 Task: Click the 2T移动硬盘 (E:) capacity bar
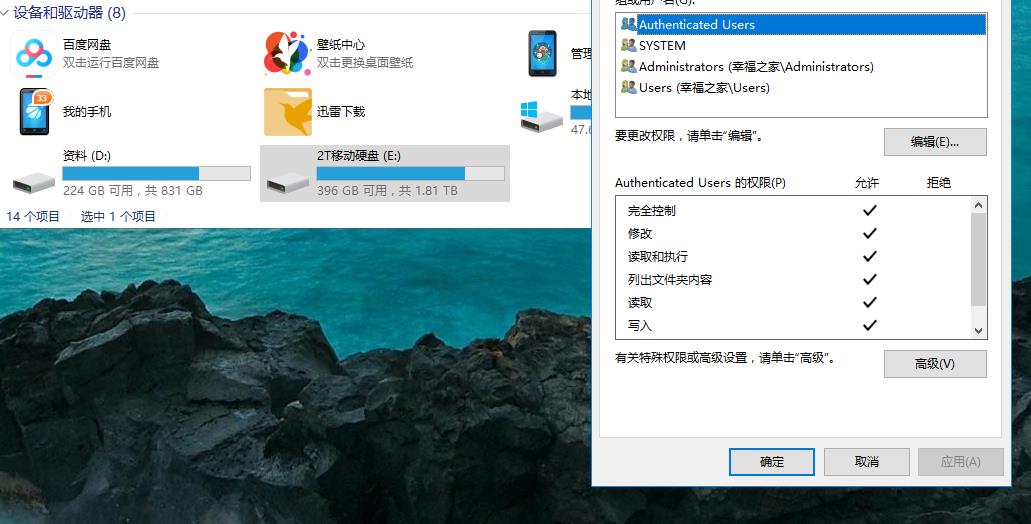(x=410, y=173)
